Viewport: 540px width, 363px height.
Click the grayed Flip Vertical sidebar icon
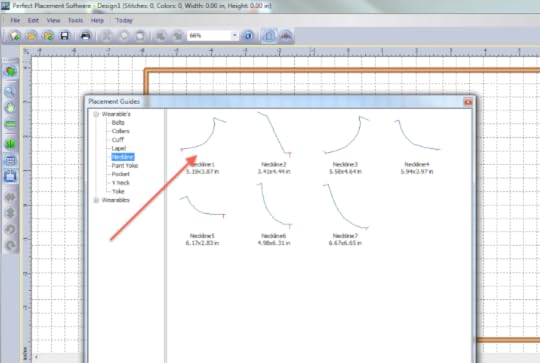pyautogui.click(x=10, y=213)
